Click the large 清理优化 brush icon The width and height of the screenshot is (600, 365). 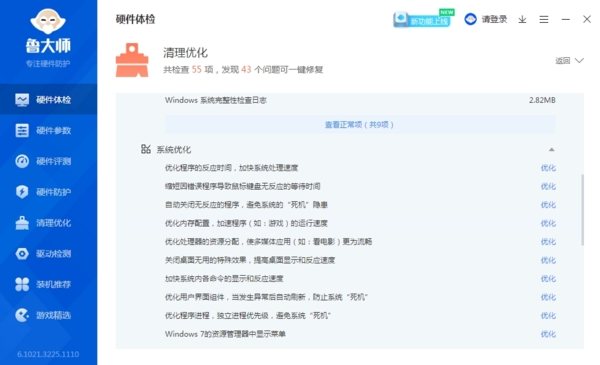132,60
